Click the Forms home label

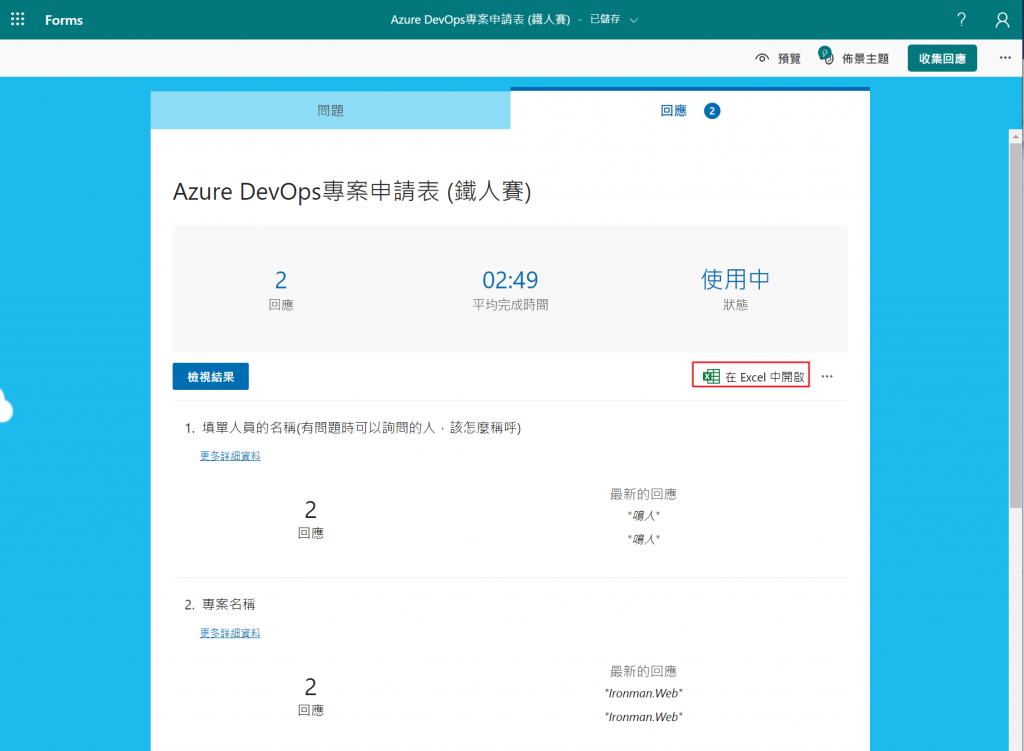click(64, 20)
